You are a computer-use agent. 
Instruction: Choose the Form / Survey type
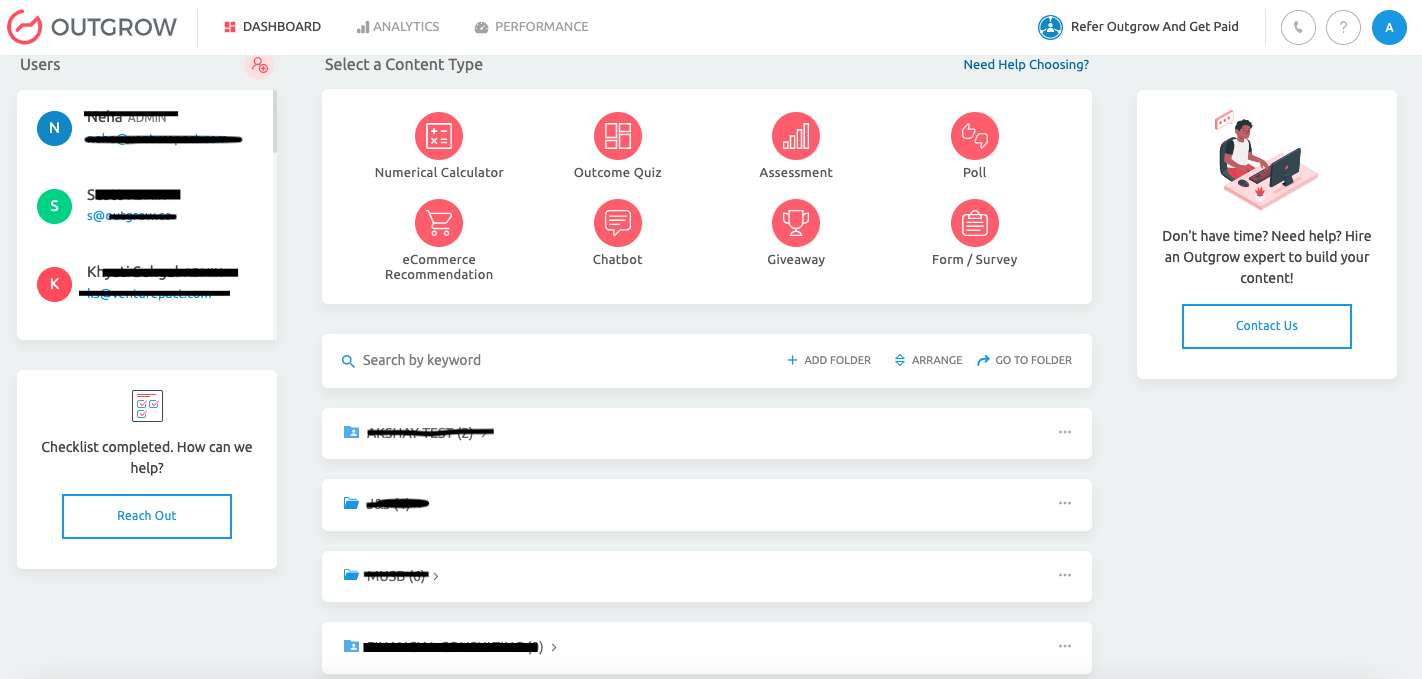point(975,233)
